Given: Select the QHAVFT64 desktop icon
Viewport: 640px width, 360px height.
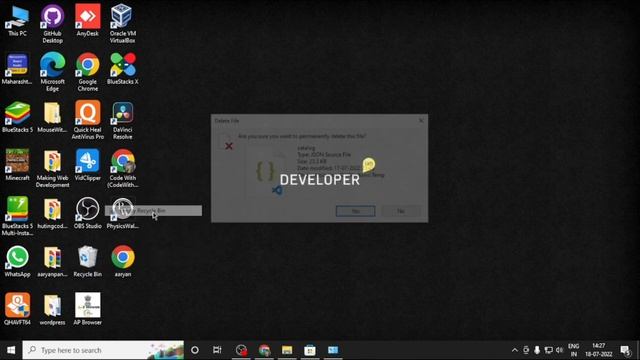Looking at the screenshot, I should [17, 309].
